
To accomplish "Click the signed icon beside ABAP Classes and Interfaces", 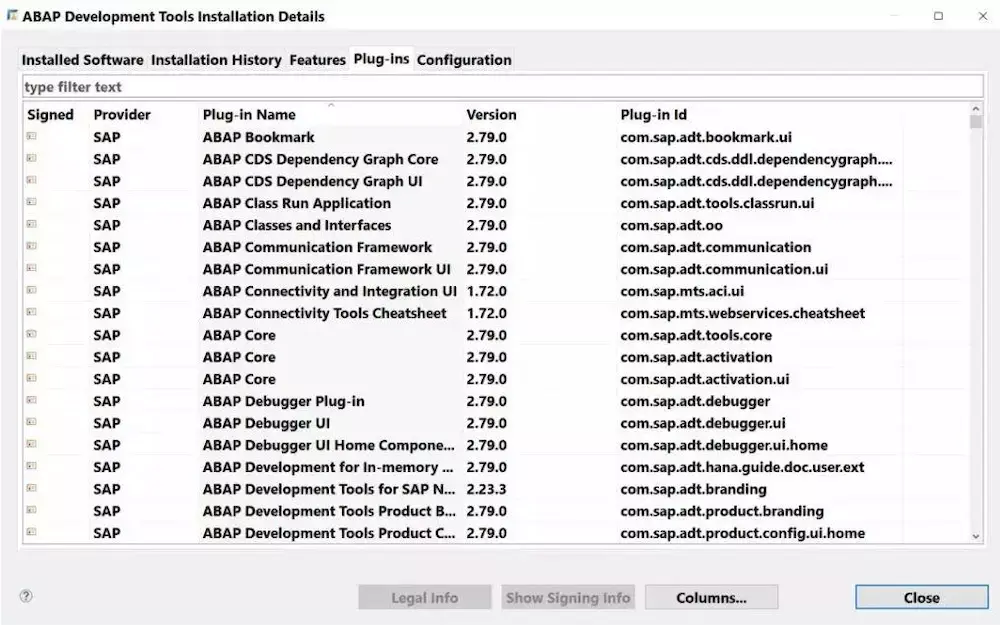I will click(32, 225).
